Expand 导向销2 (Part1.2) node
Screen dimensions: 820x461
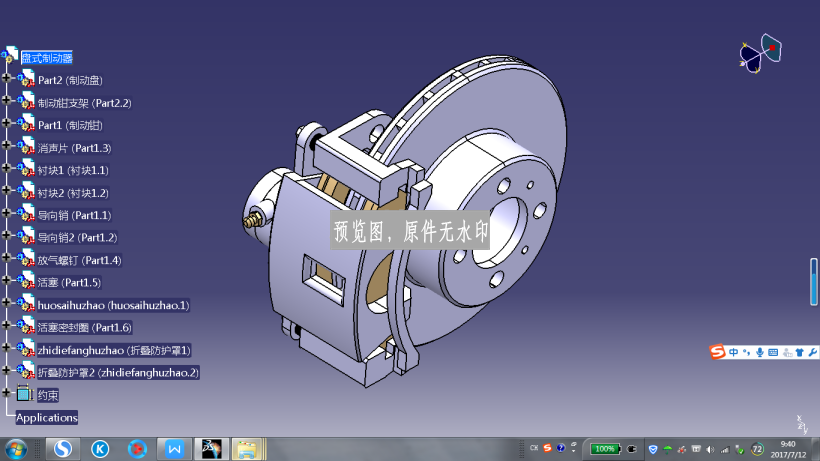6,235
